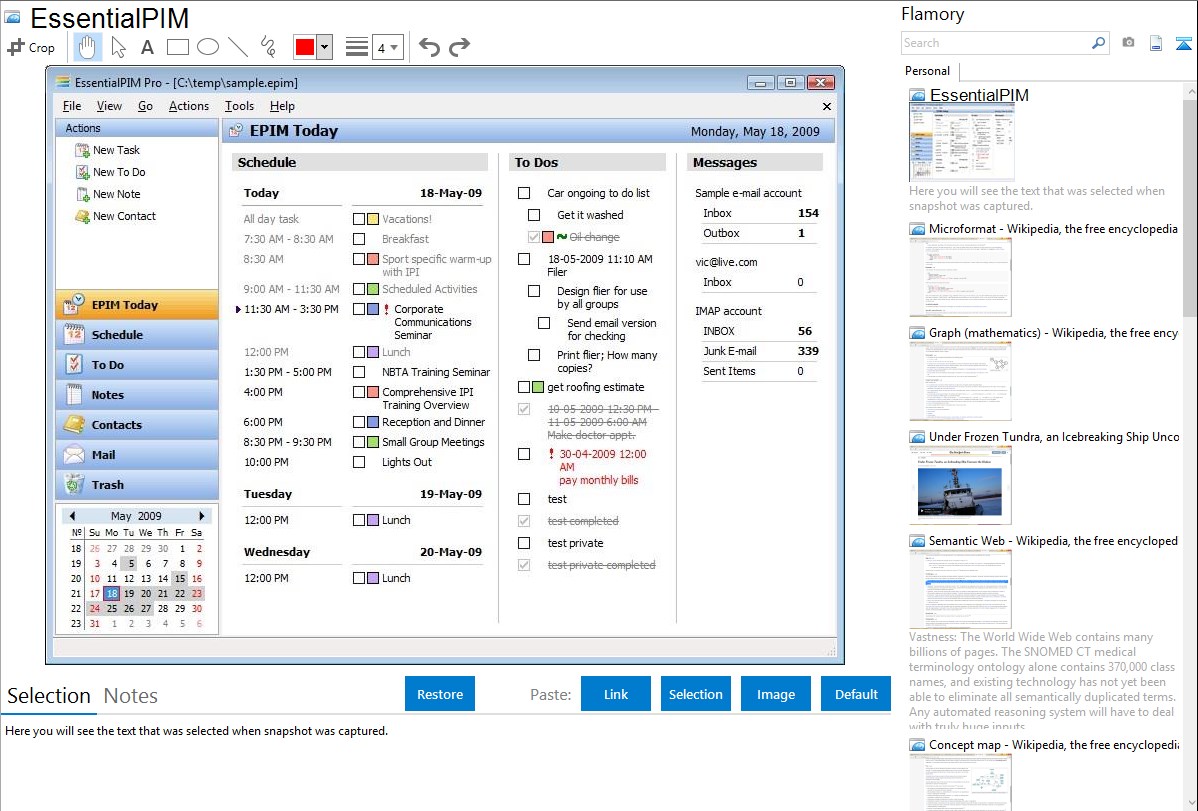
Task: Toggle the 'Lights Out' schedule checkbox
Action: 359,462
